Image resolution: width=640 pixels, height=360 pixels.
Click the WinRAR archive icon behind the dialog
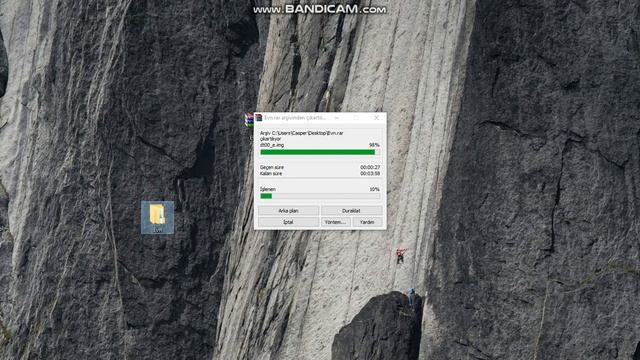pos(249,120)
